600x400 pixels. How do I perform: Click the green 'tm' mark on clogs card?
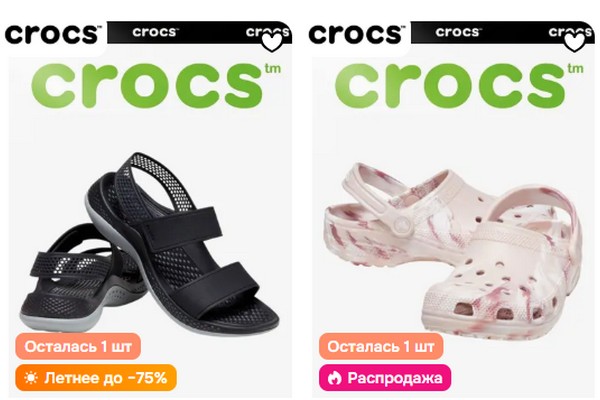pyautogui.click(x=576, y=69)
